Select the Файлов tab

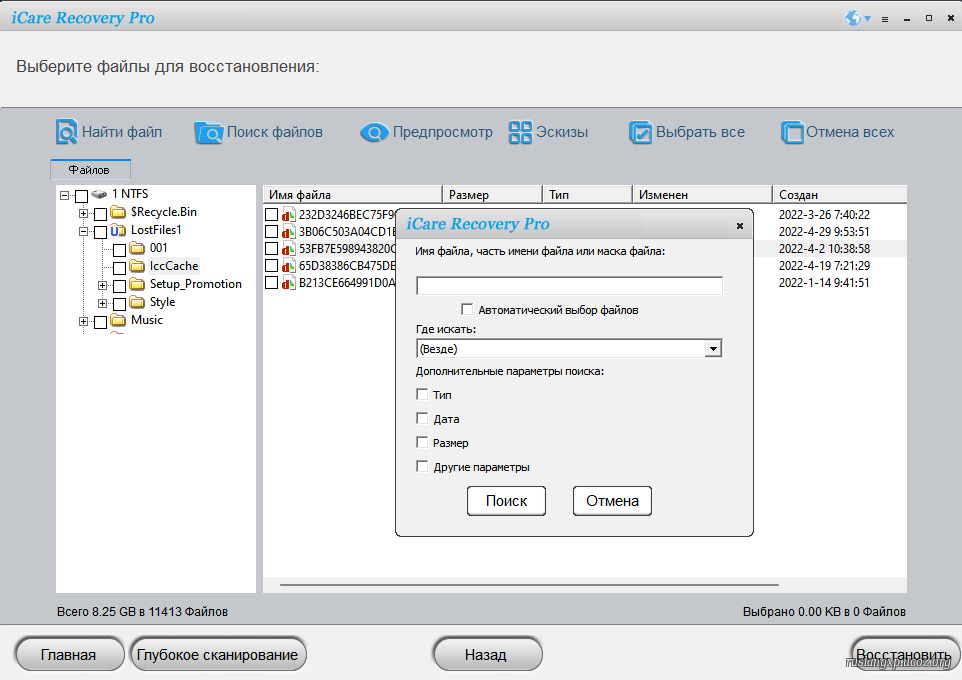pyautogui.click(x=89, y=170)
